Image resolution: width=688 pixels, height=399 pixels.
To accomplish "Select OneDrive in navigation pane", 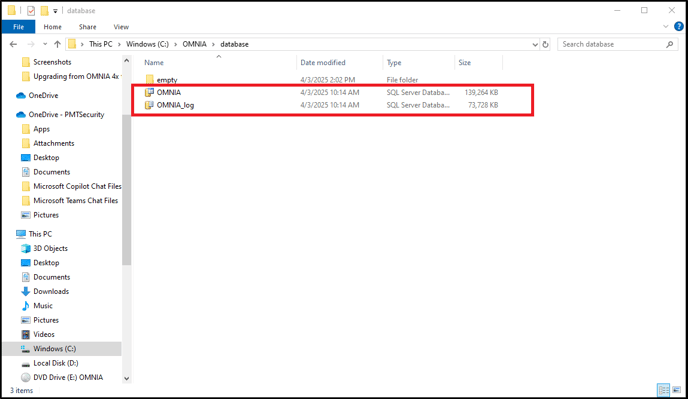I will (x=43, y=96).
